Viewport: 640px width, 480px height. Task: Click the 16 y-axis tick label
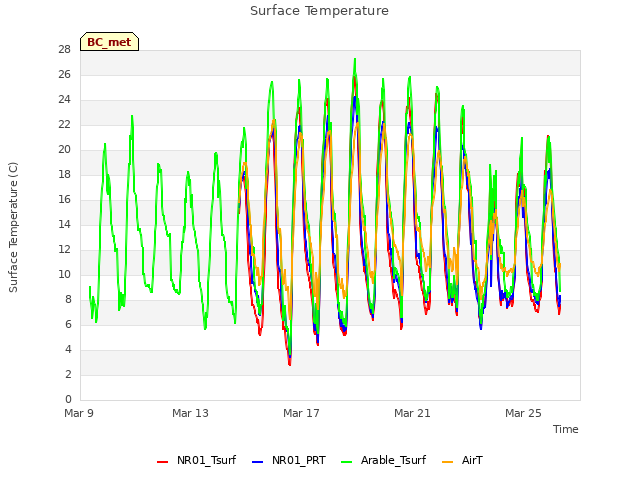point(64,200)
